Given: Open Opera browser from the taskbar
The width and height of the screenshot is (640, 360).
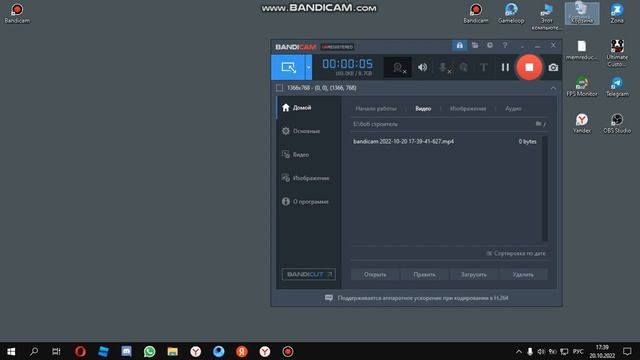Looking at the screenshot, I should coord(80,351).
